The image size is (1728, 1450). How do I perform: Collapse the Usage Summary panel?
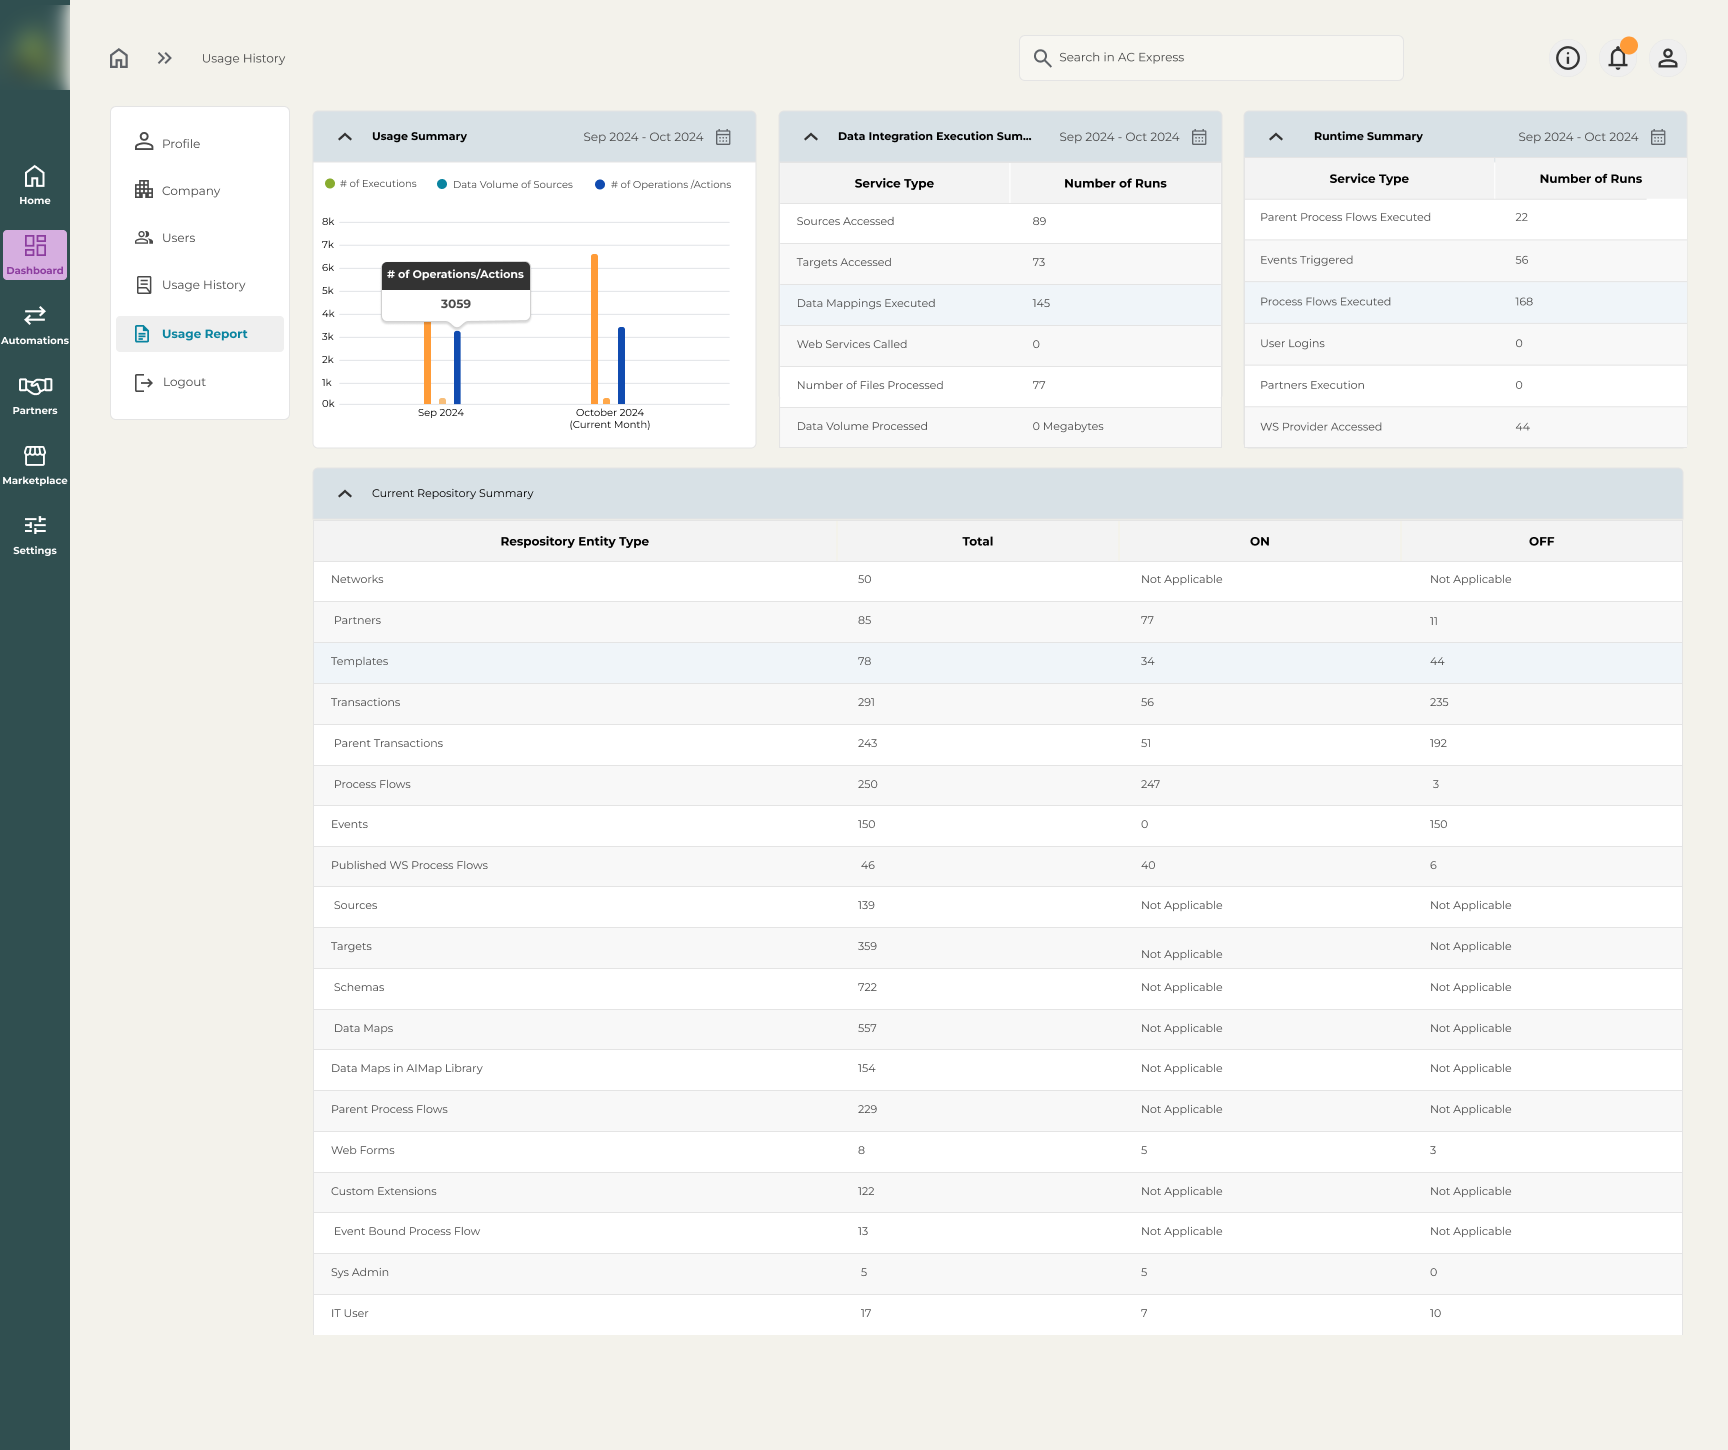pos(345,137)
